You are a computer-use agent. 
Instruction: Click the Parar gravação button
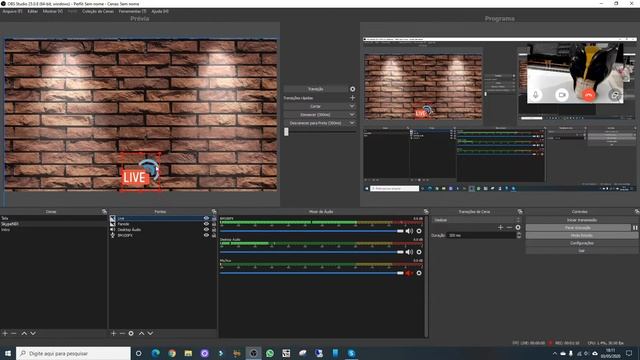pyautogui.click(x=578, y=228)
